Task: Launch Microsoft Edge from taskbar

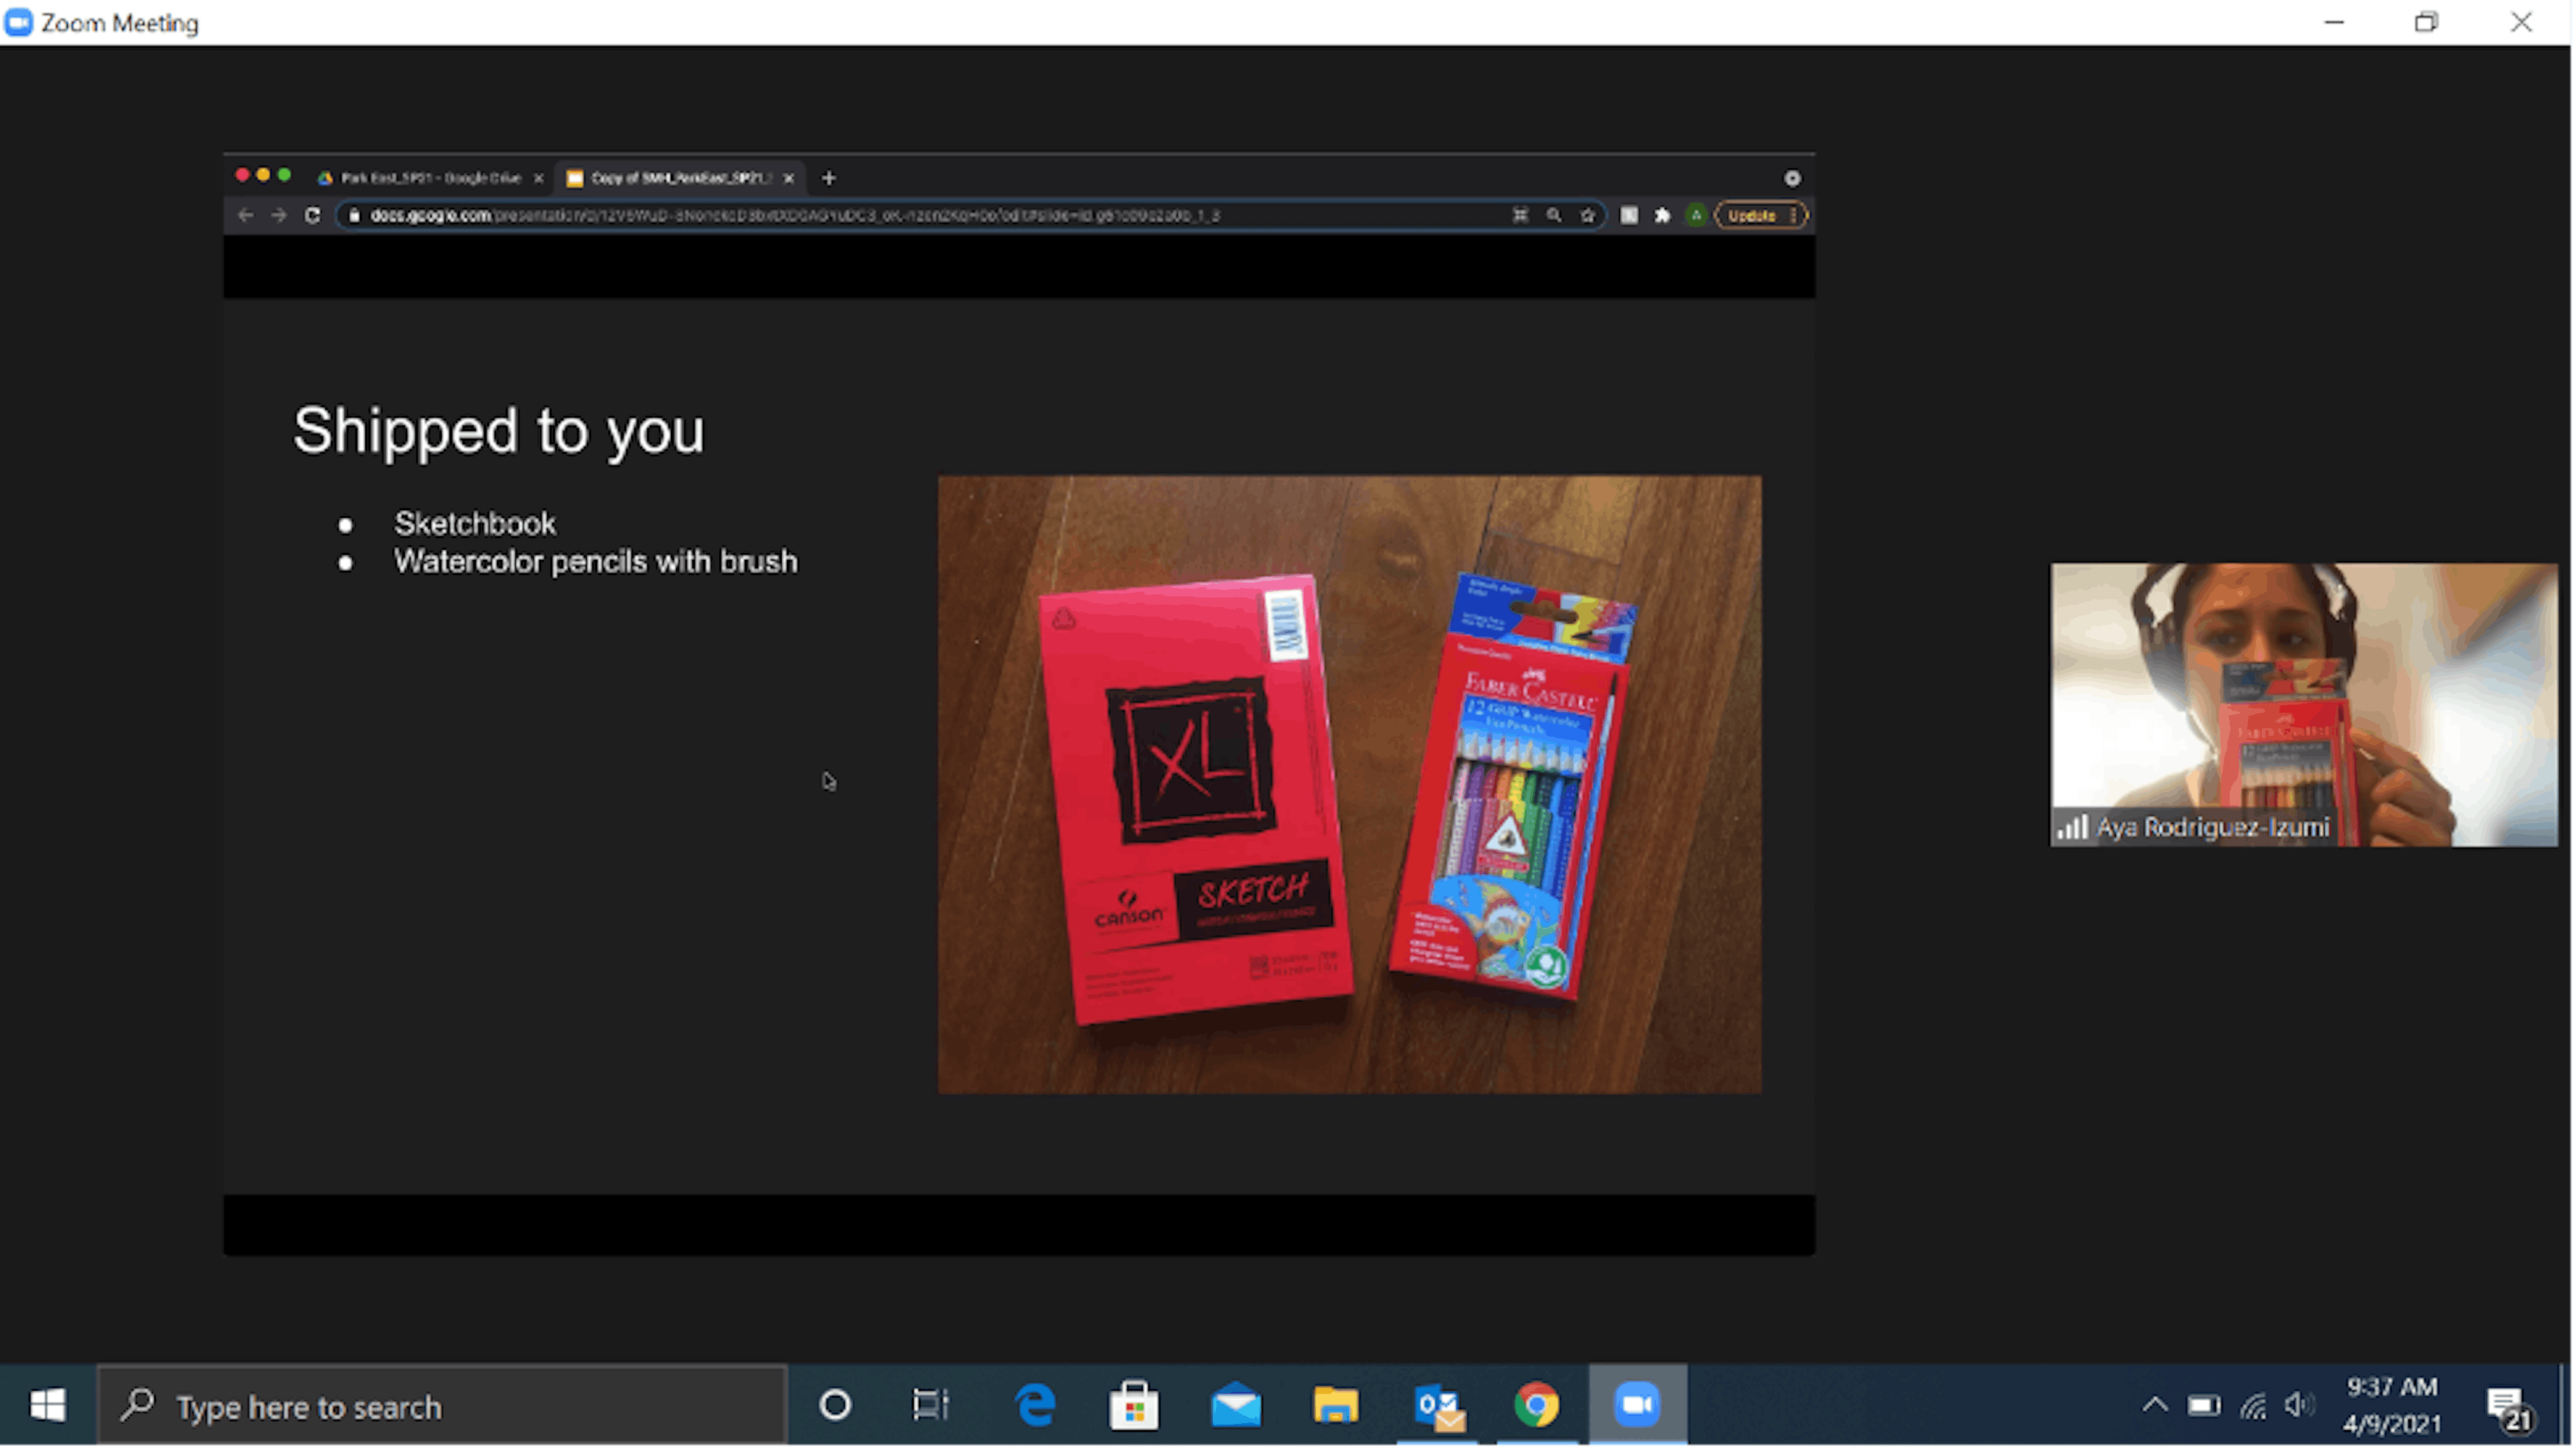Action: click(x=1035, y=1405)
